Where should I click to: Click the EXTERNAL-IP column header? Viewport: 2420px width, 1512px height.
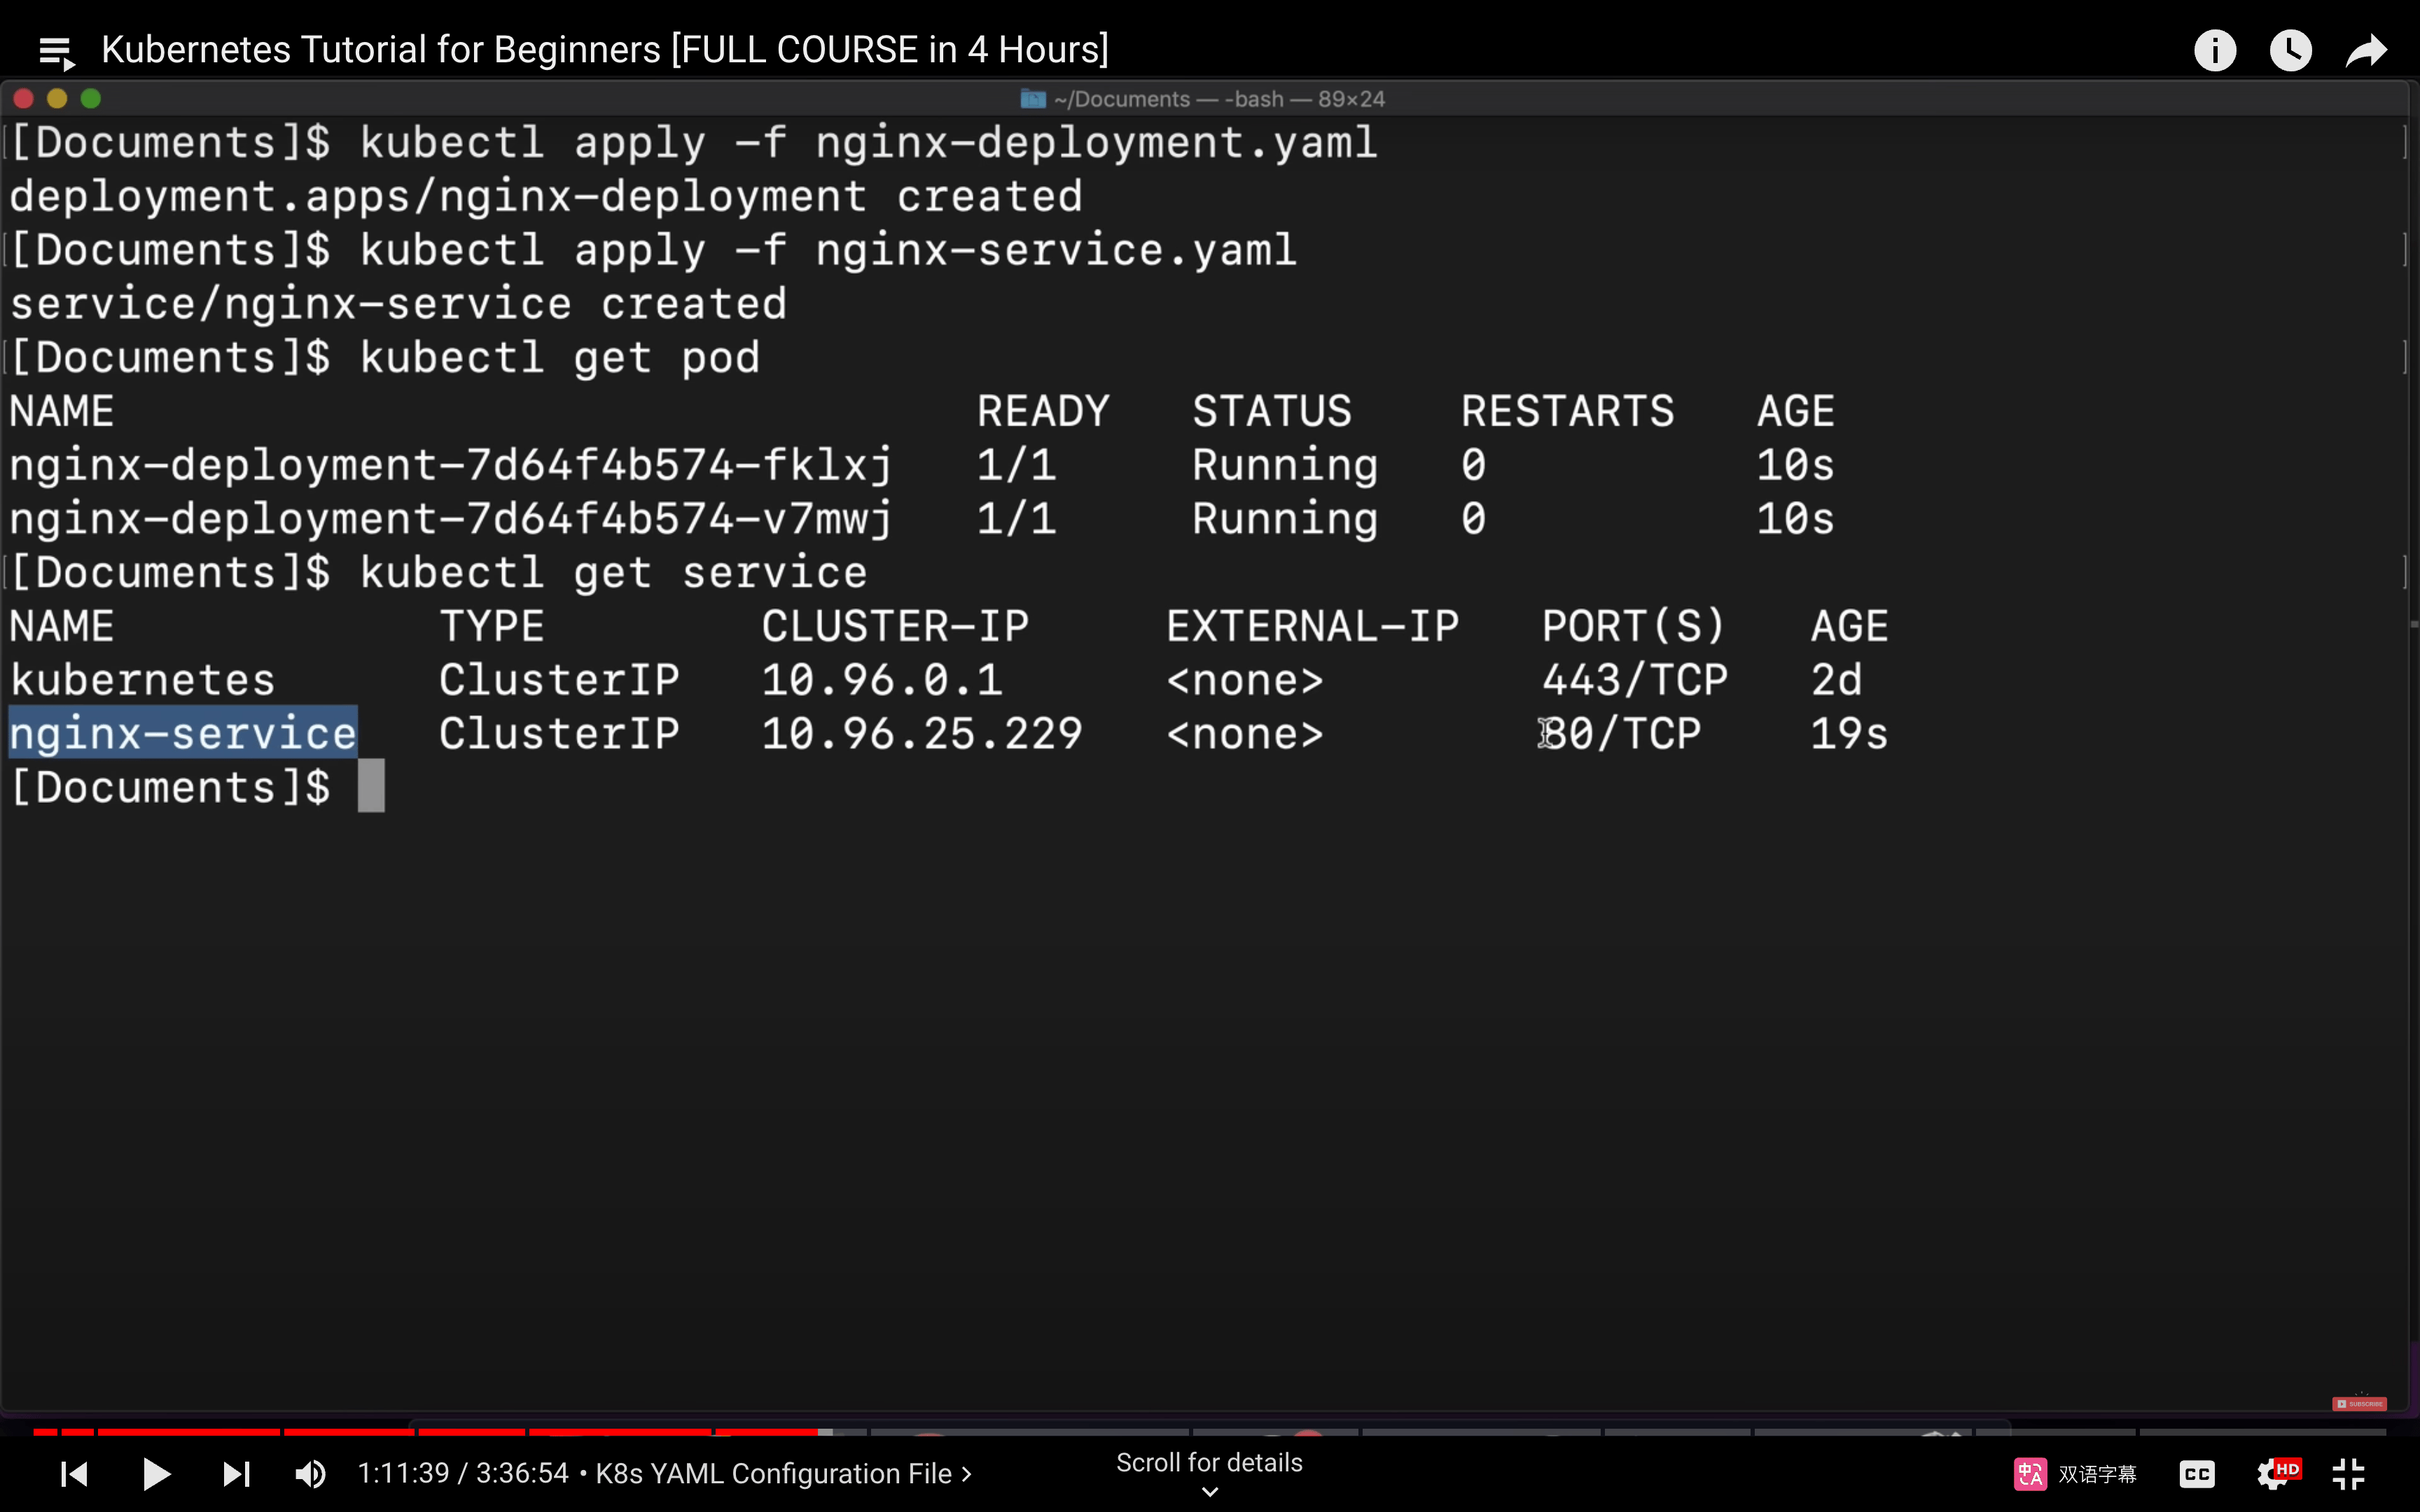click(1312, 626)
